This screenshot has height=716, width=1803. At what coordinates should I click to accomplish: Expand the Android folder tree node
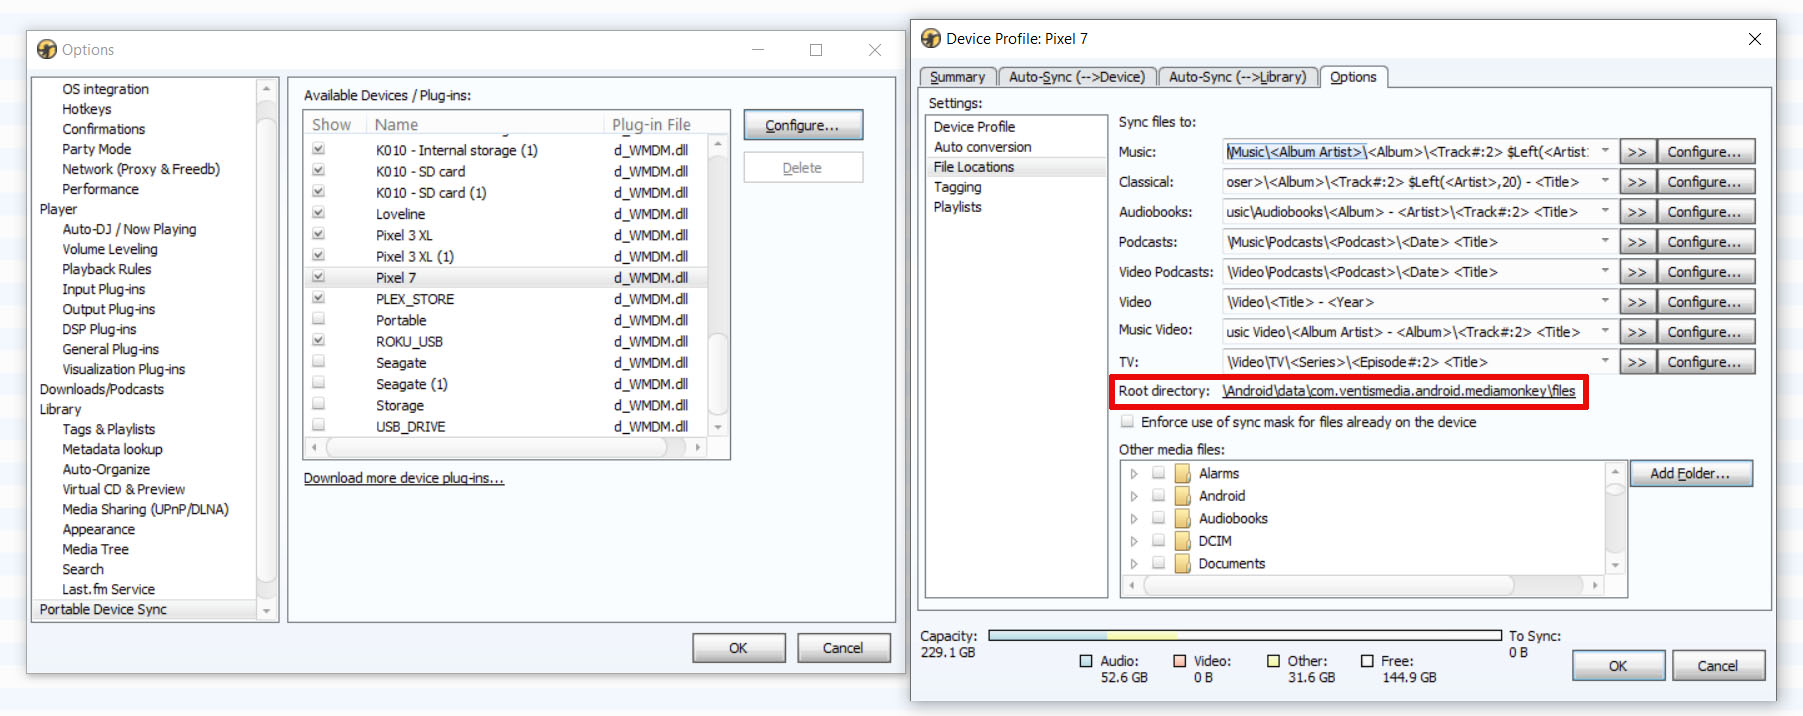[1134, 496]
